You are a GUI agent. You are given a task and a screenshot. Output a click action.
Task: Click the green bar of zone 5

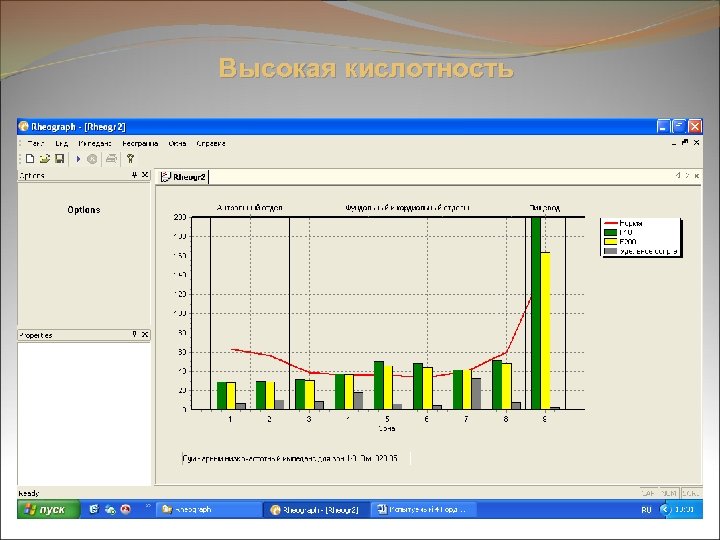[x=379, y=385]
